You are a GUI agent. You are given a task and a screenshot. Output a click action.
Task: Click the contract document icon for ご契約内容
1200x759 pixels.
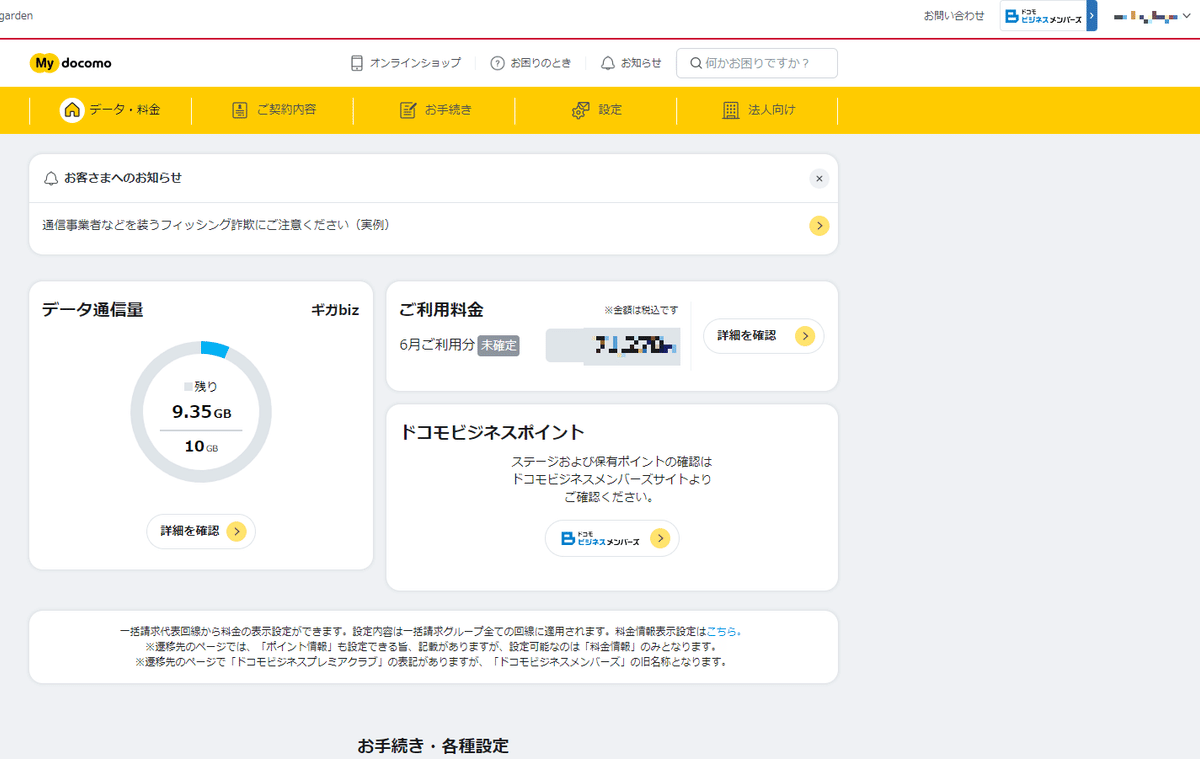[239, 110]
